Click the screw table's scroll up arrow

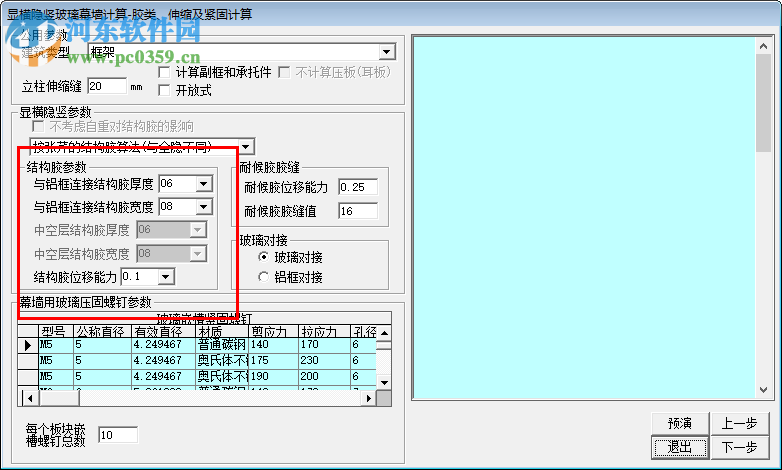(x=384, y=333)
